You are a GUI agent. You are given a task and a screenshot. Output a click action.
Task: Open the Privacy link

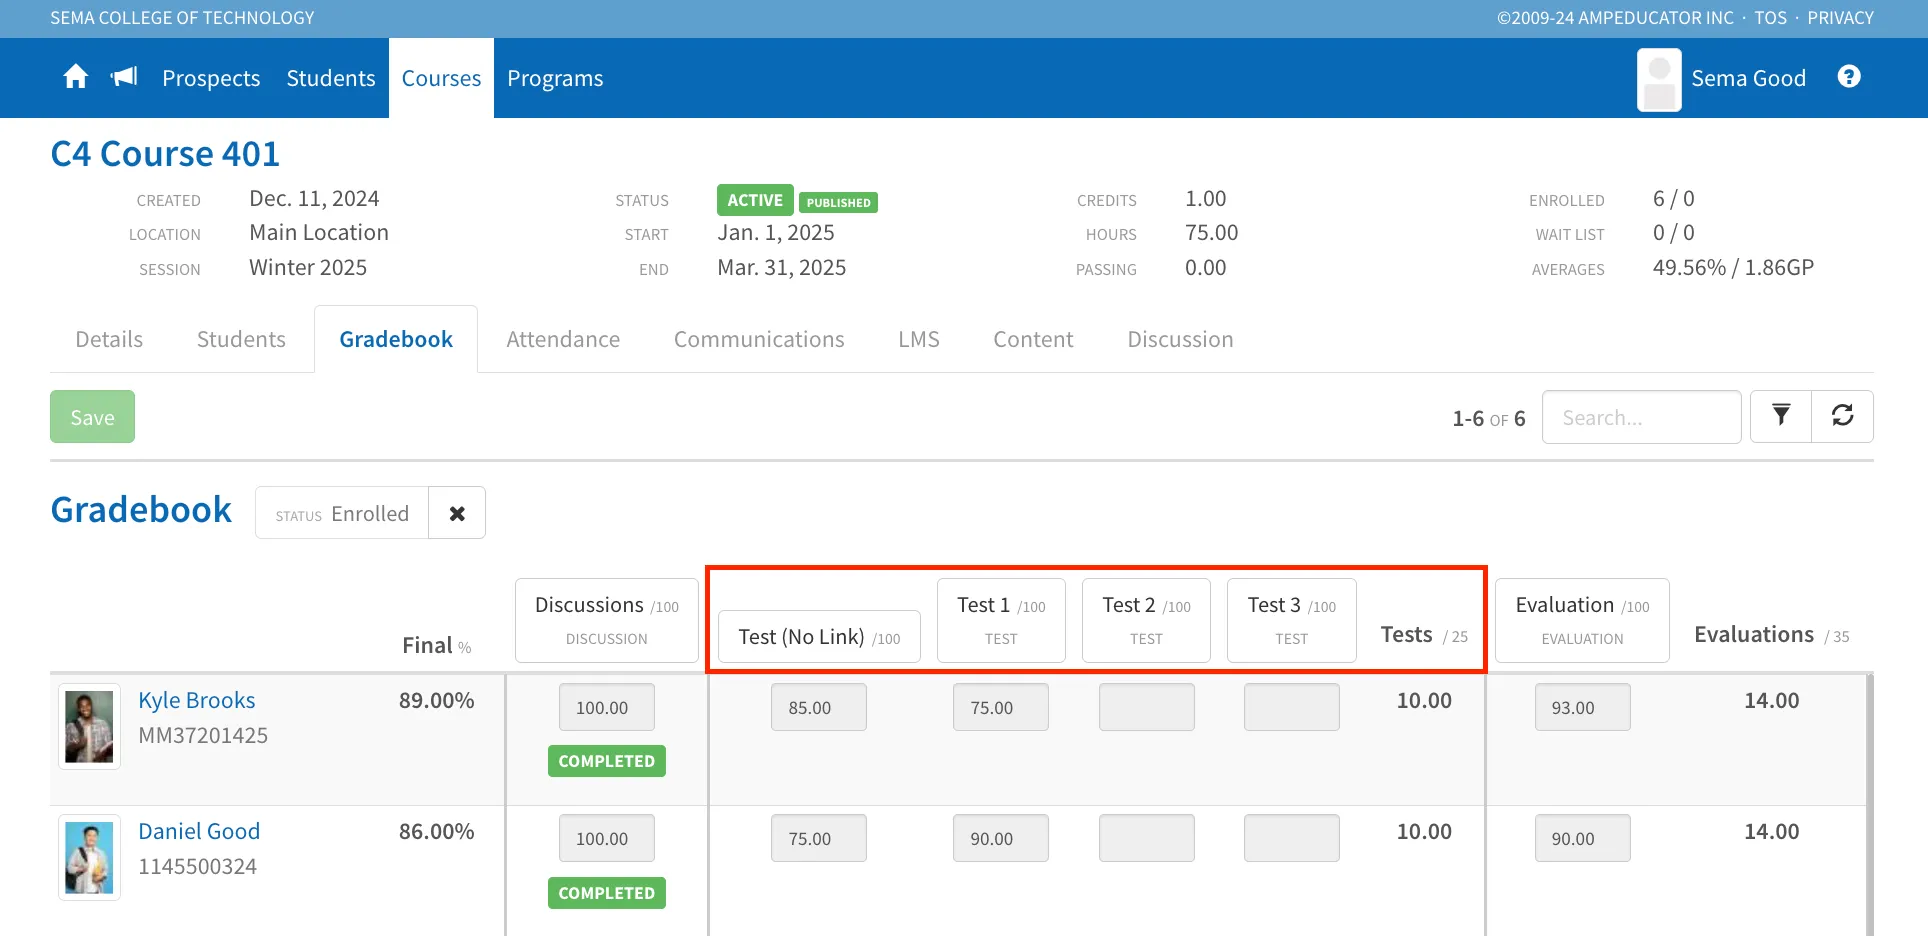click(x=1840, y=18)
